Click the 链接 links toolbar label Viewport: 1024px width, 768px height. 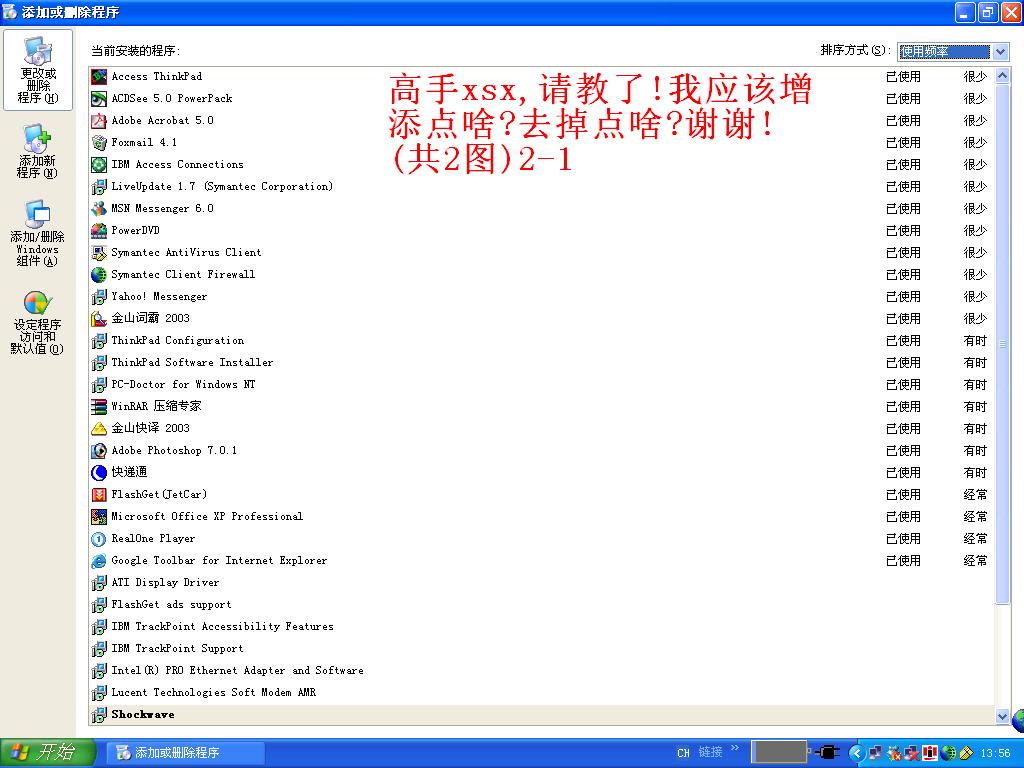710,752
